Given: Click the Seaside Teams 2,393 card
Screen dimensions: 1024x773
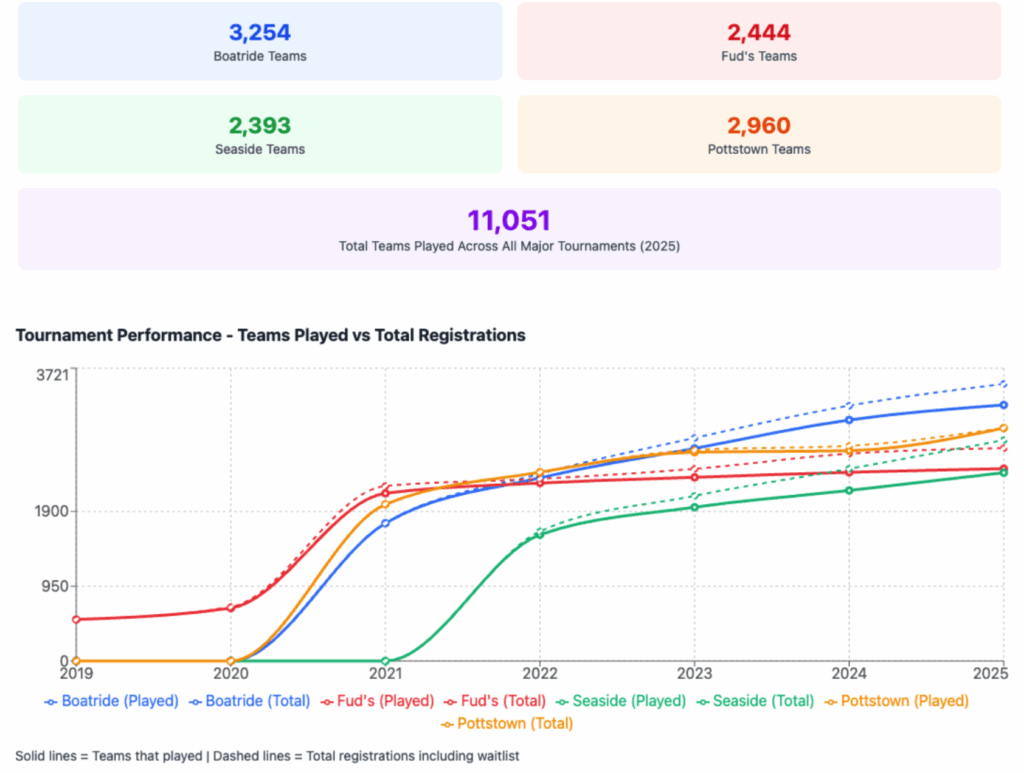Looking at the screenshot, I should [260, 134].
